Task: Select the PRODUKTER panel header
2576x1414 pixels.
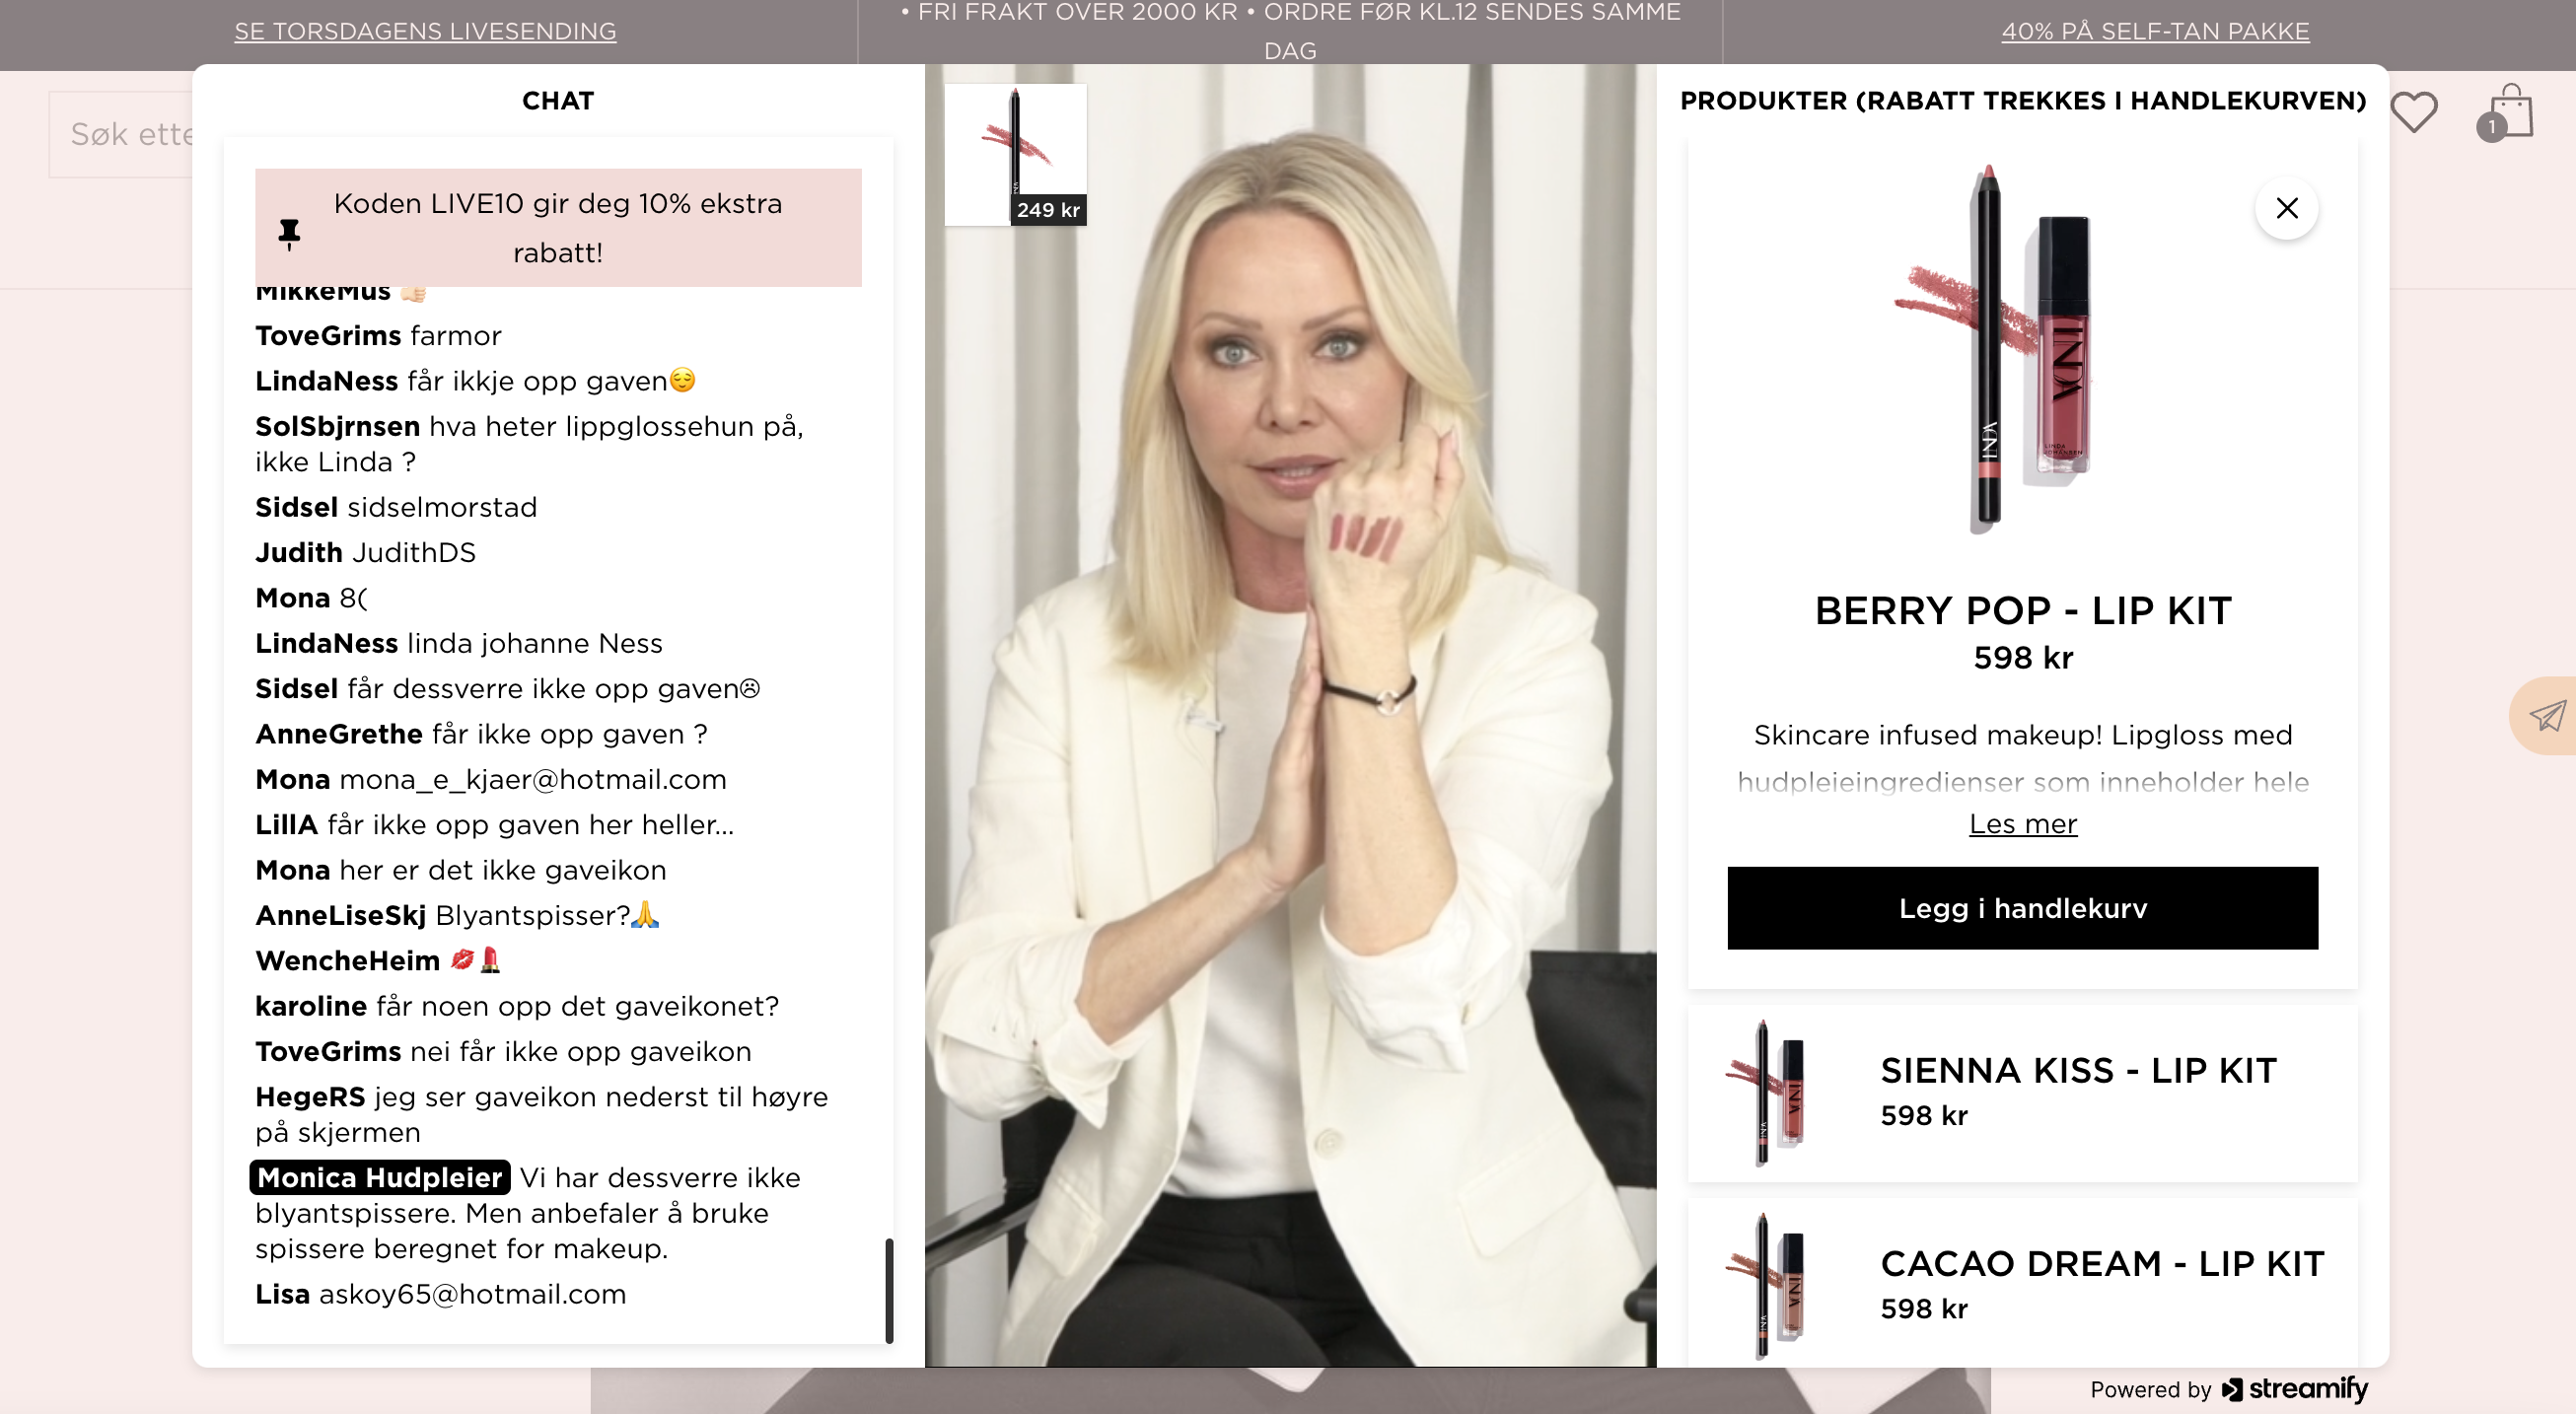Action: pyautogui.click(x=2022, y=101)
